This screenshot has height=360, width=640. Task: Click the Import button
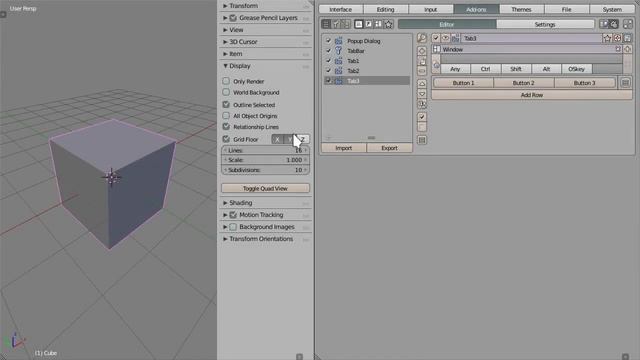(x=344, y=148)
